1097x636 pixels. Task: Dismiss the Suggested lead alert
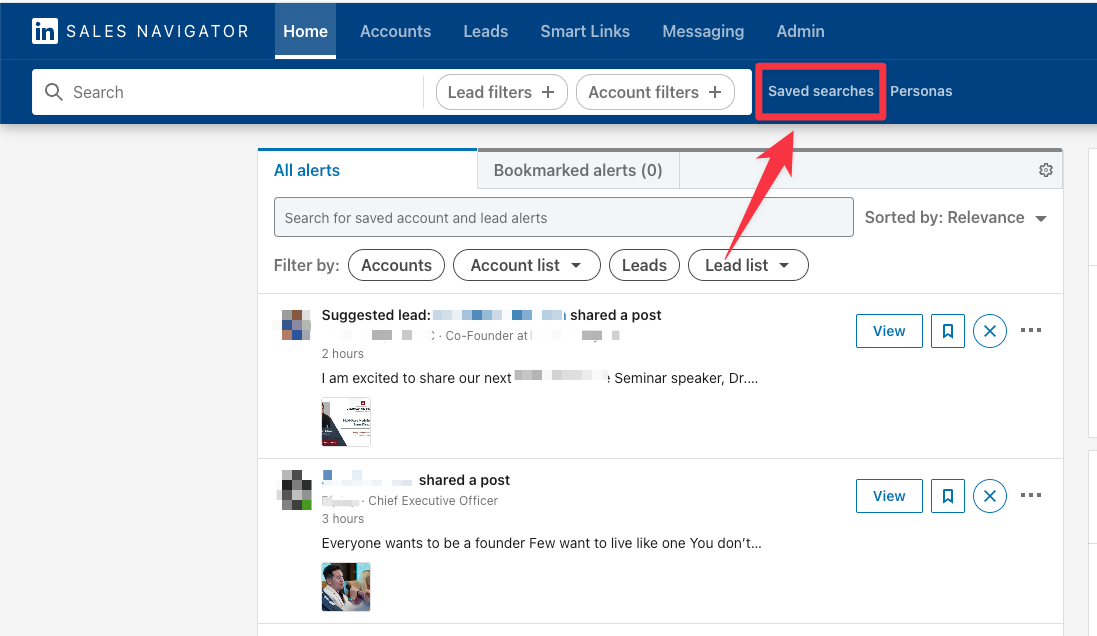coord(989,331)
